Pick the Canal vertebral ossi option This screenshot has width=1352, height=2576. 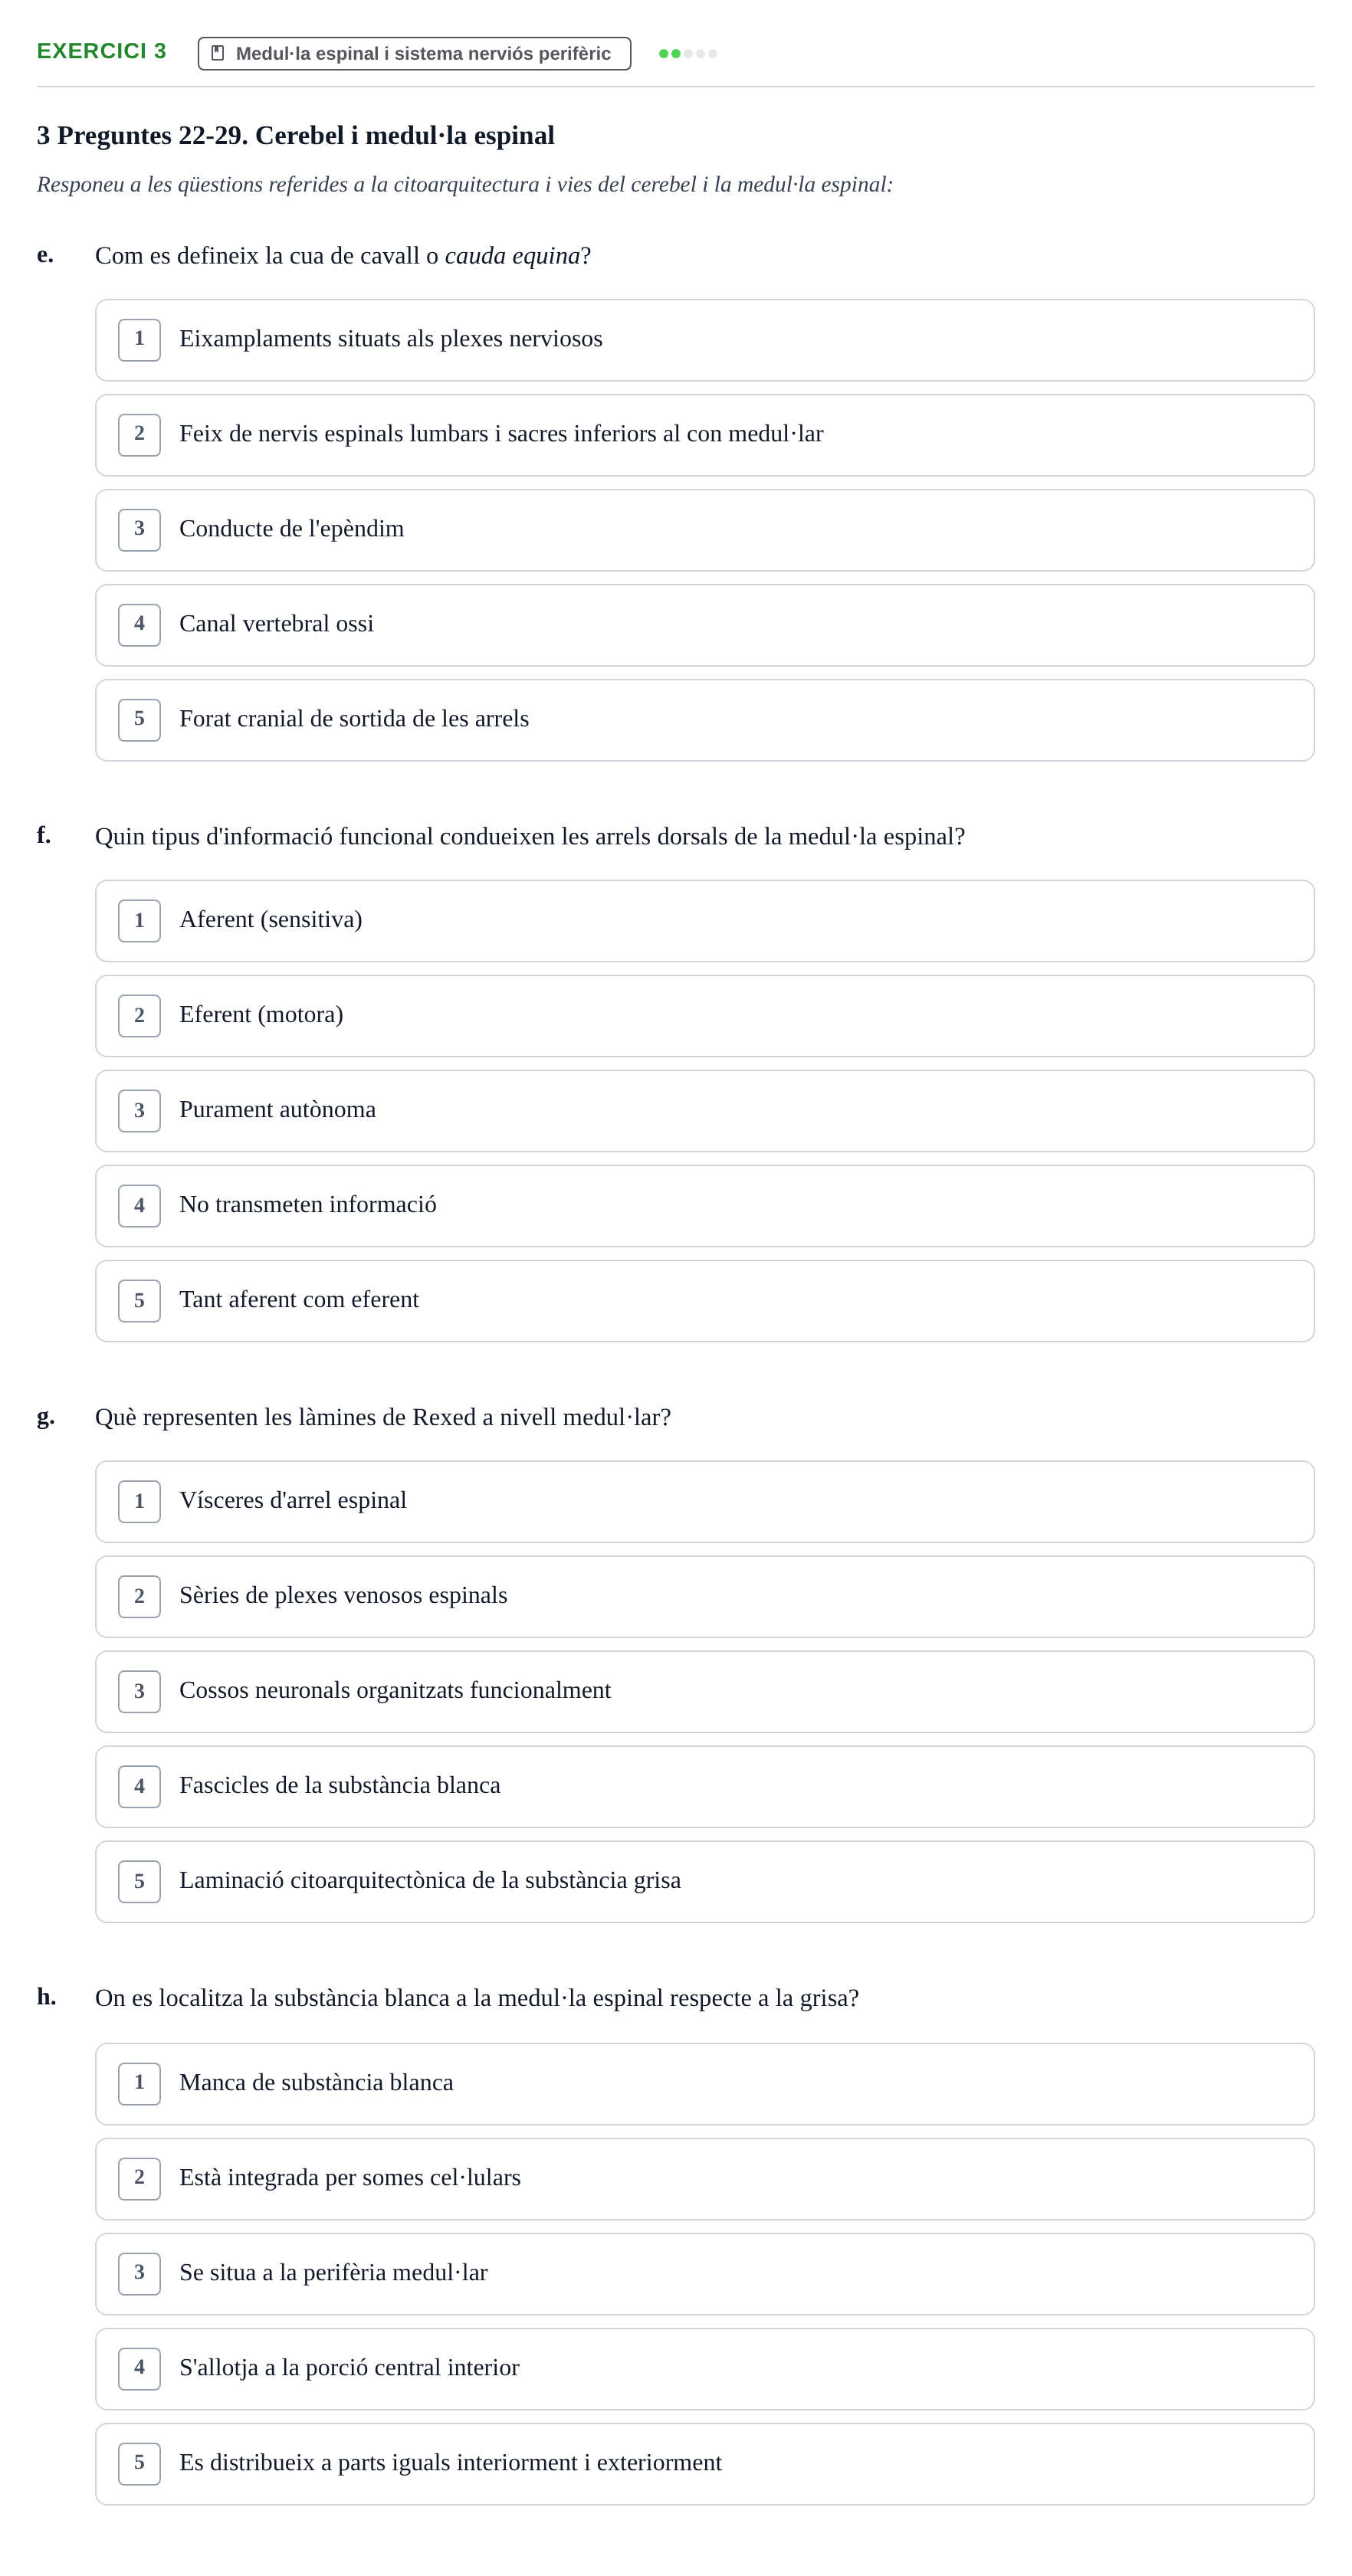click(704, 625)
